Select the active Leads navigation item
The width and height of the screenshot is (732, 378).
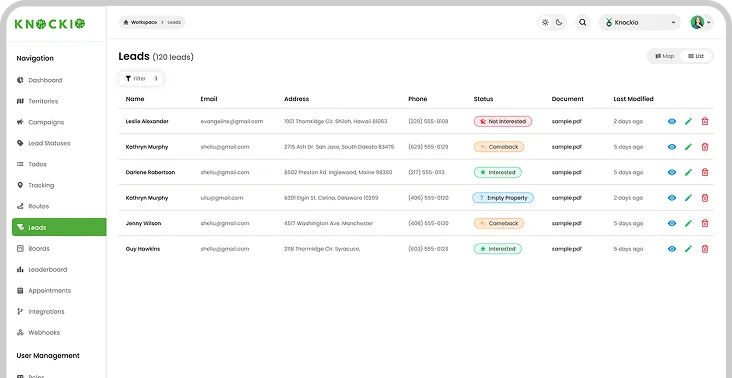click(x=59, y=227)
